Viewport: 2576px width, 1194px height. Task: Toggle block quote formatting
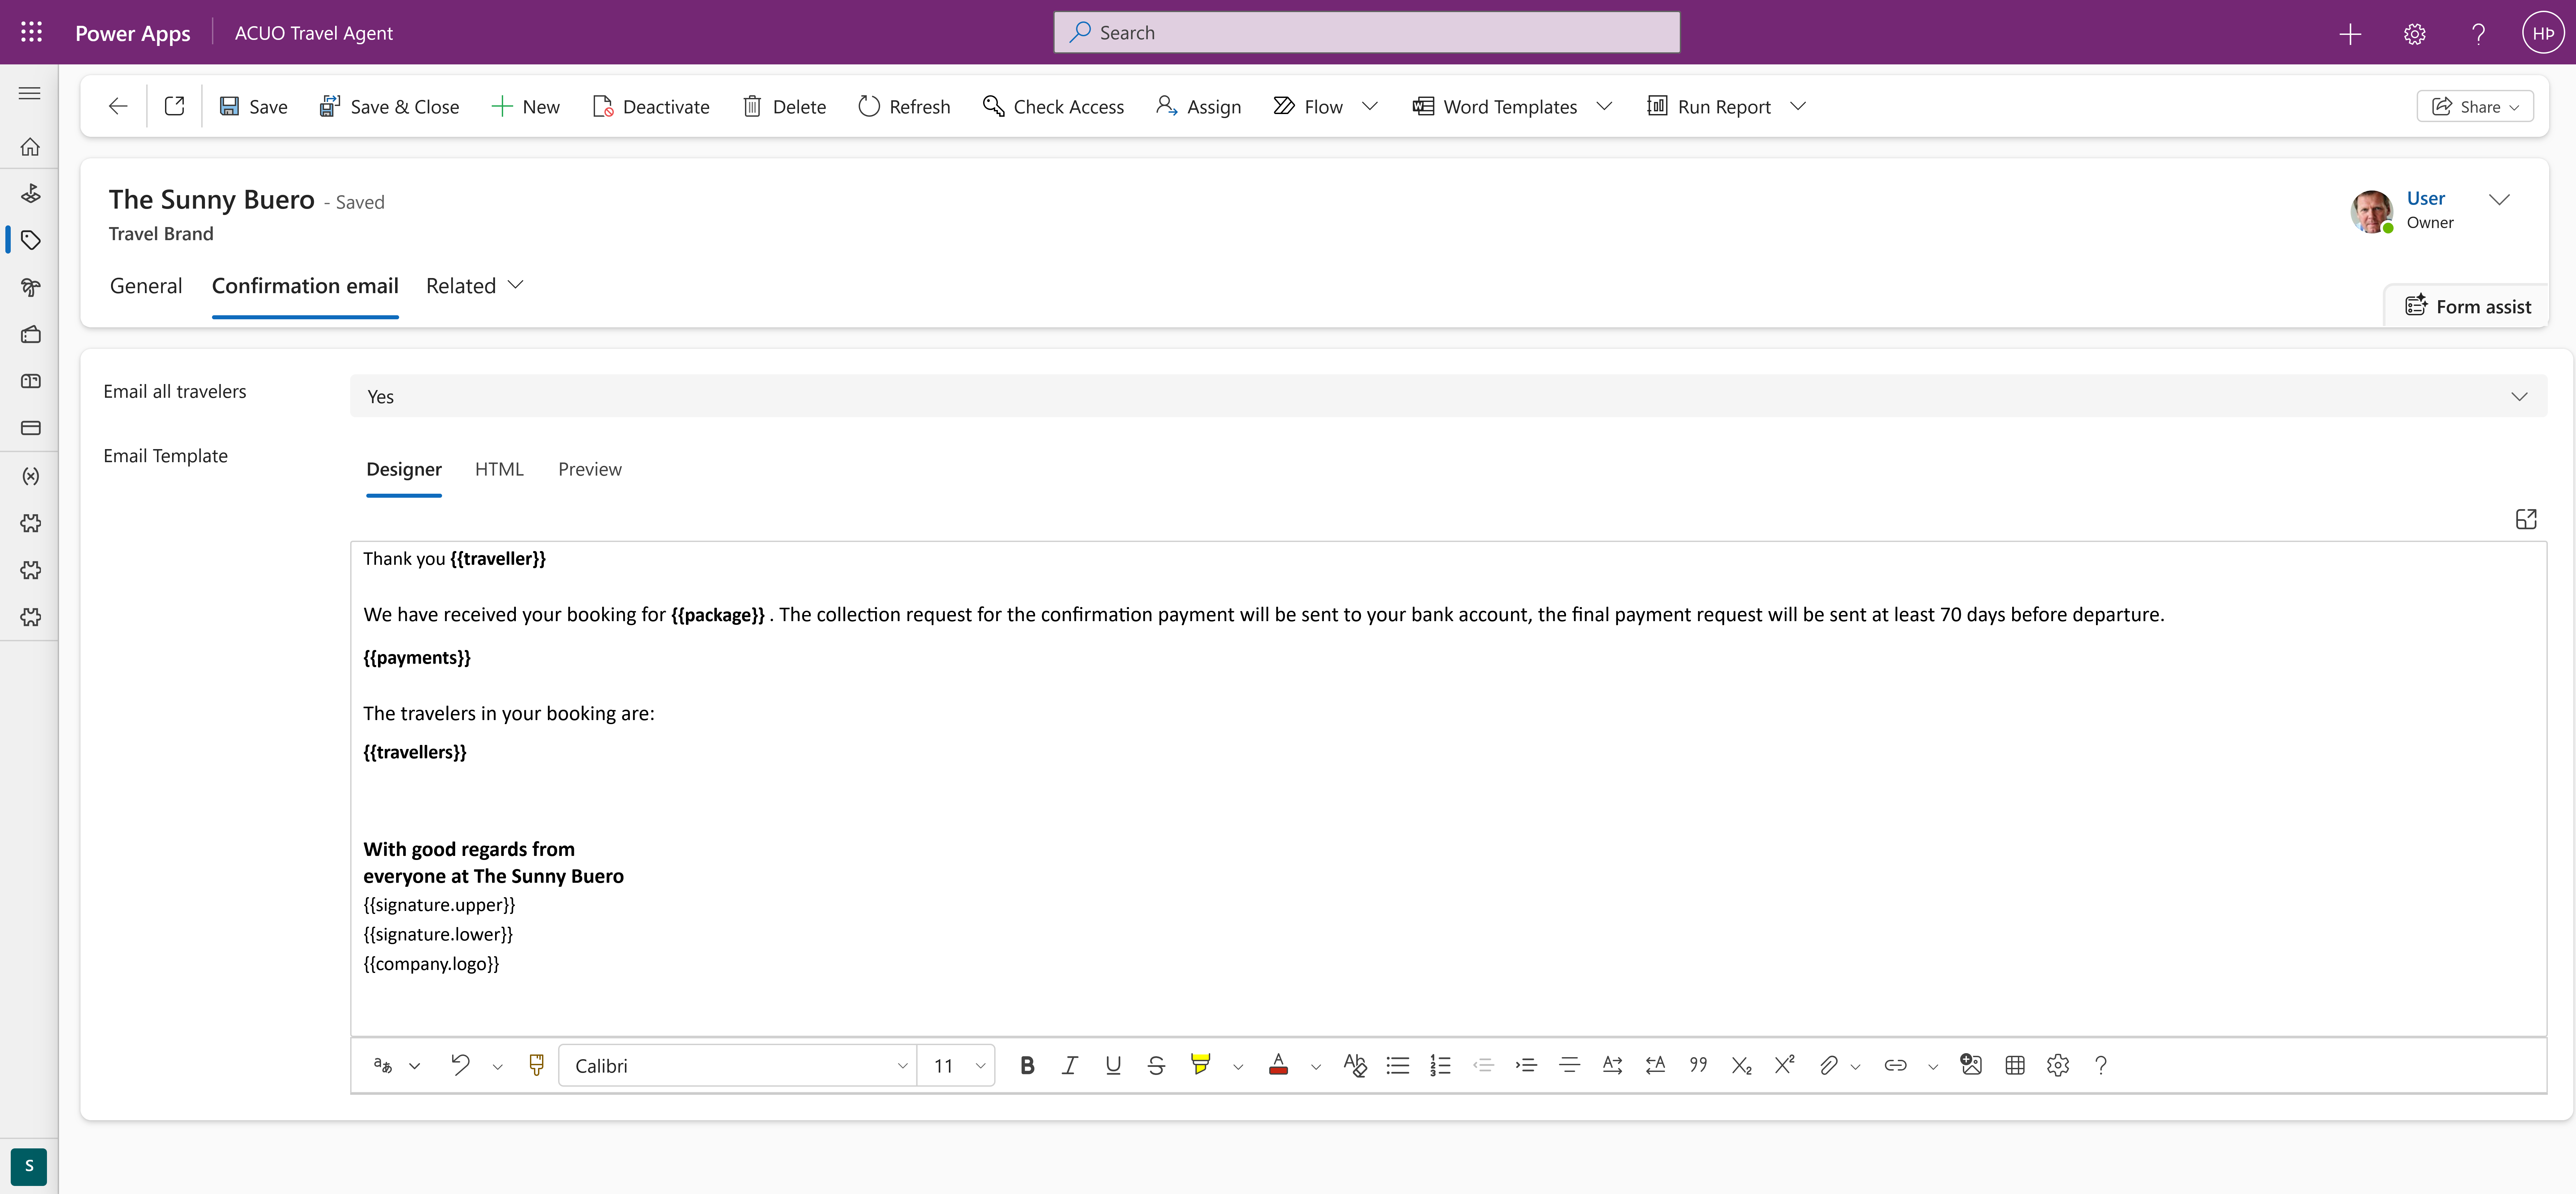click(1698, 1065)
